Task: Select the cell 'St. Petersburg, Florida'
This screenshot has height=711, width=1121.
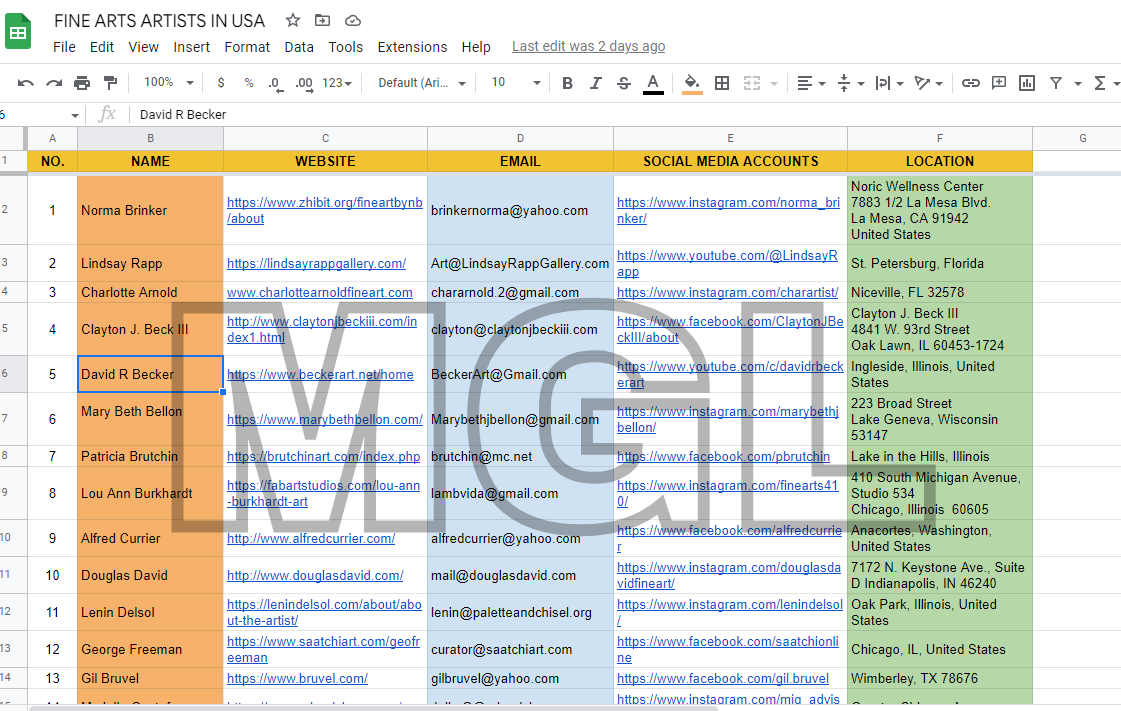Action: pos(940,264)
